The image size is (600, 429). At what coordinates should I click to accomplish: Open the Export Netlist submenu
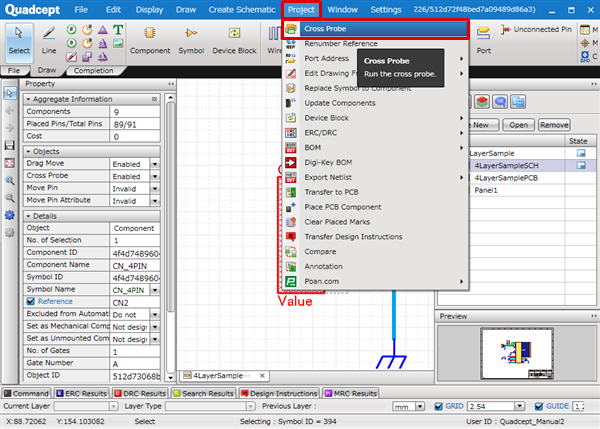click(x=375, y=177)
